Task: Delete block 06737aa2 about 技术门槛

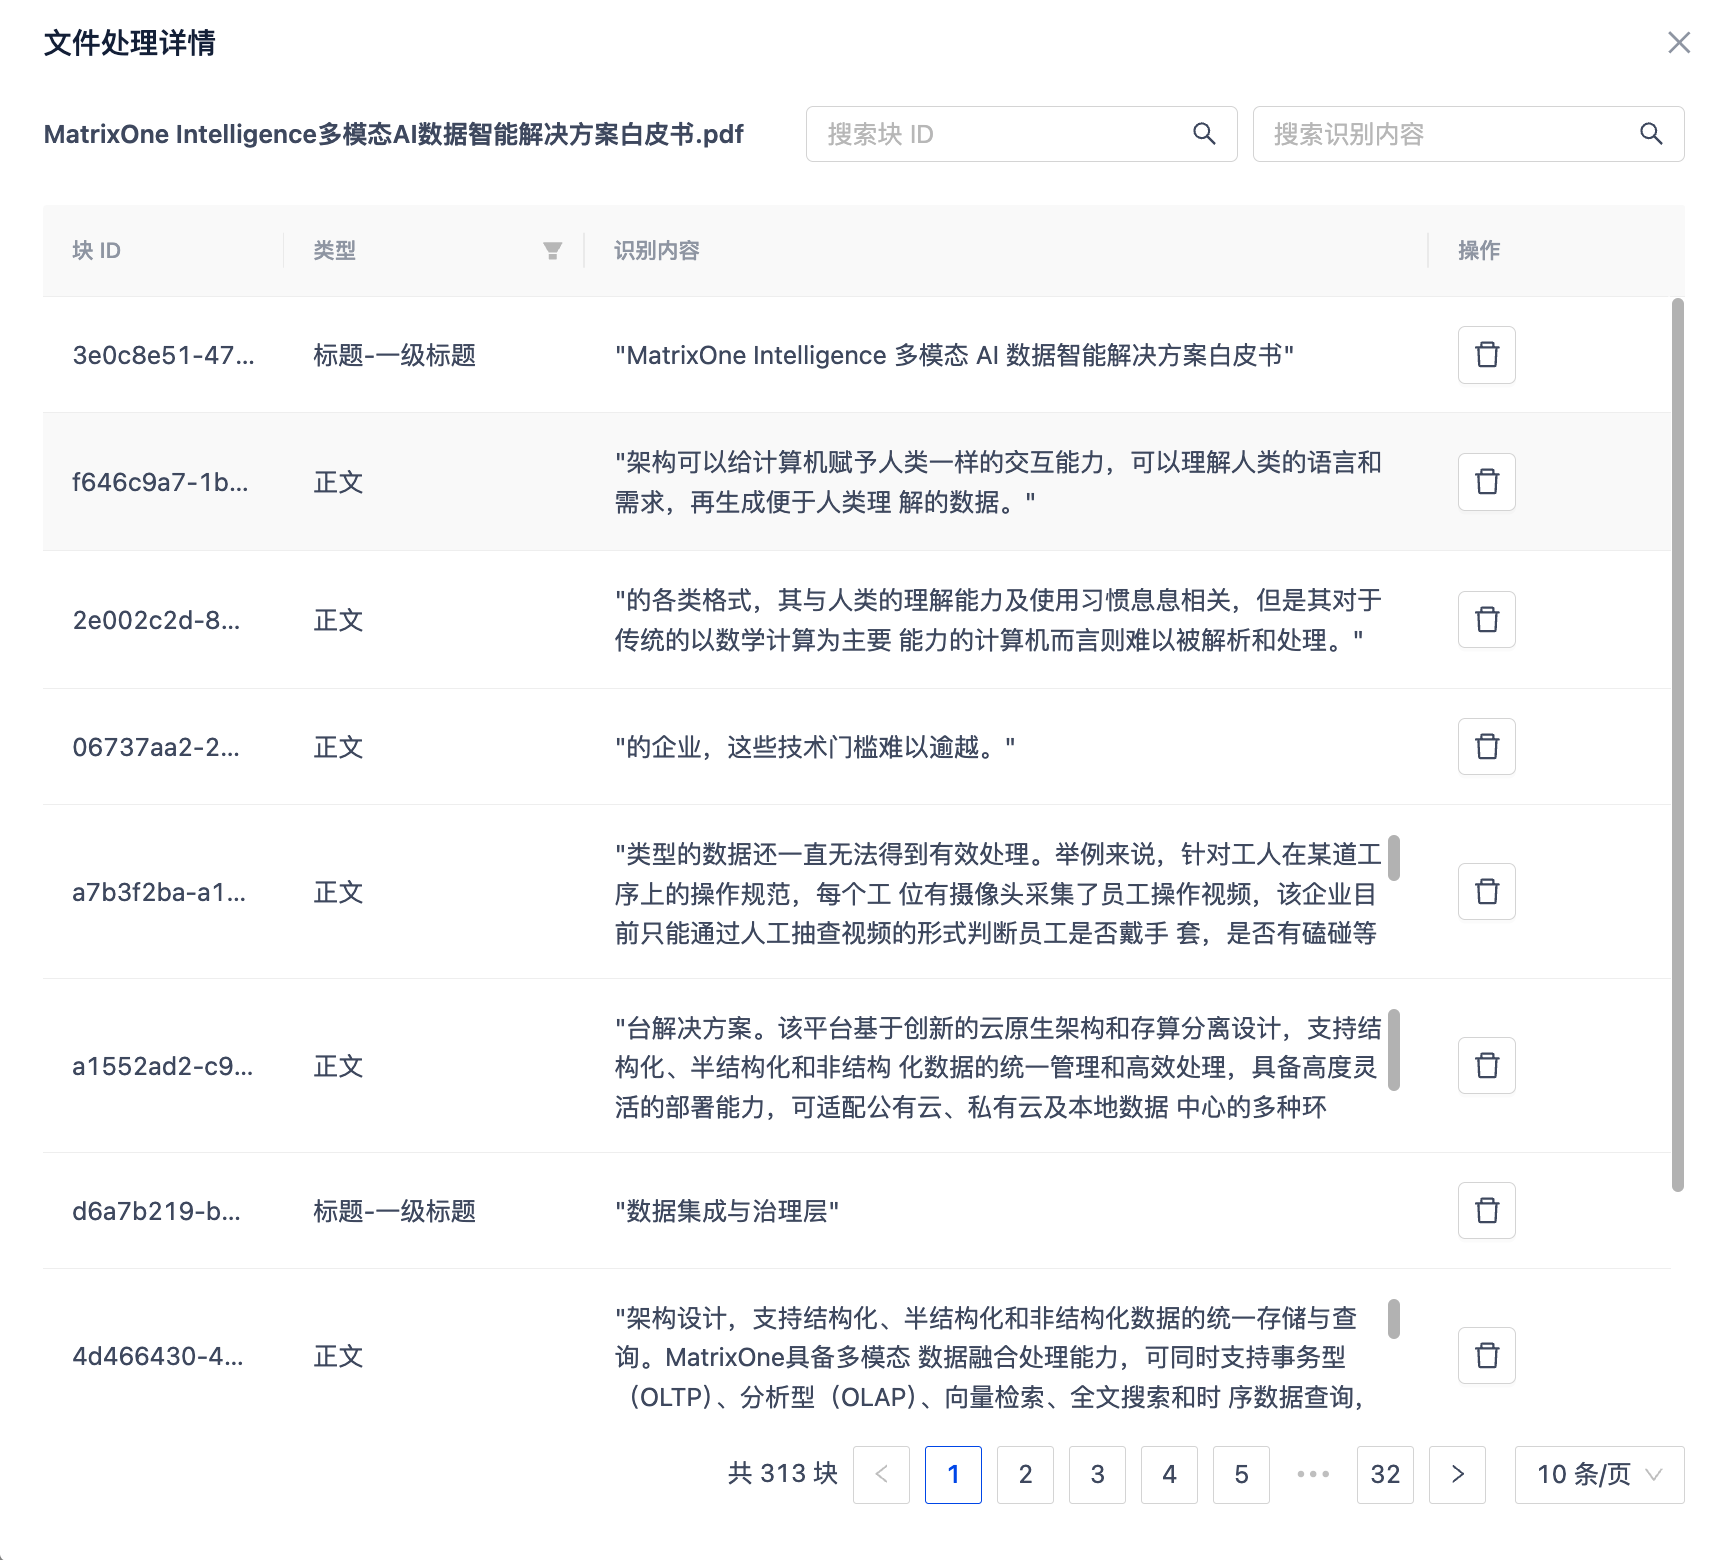Action: click(1486, 747)
